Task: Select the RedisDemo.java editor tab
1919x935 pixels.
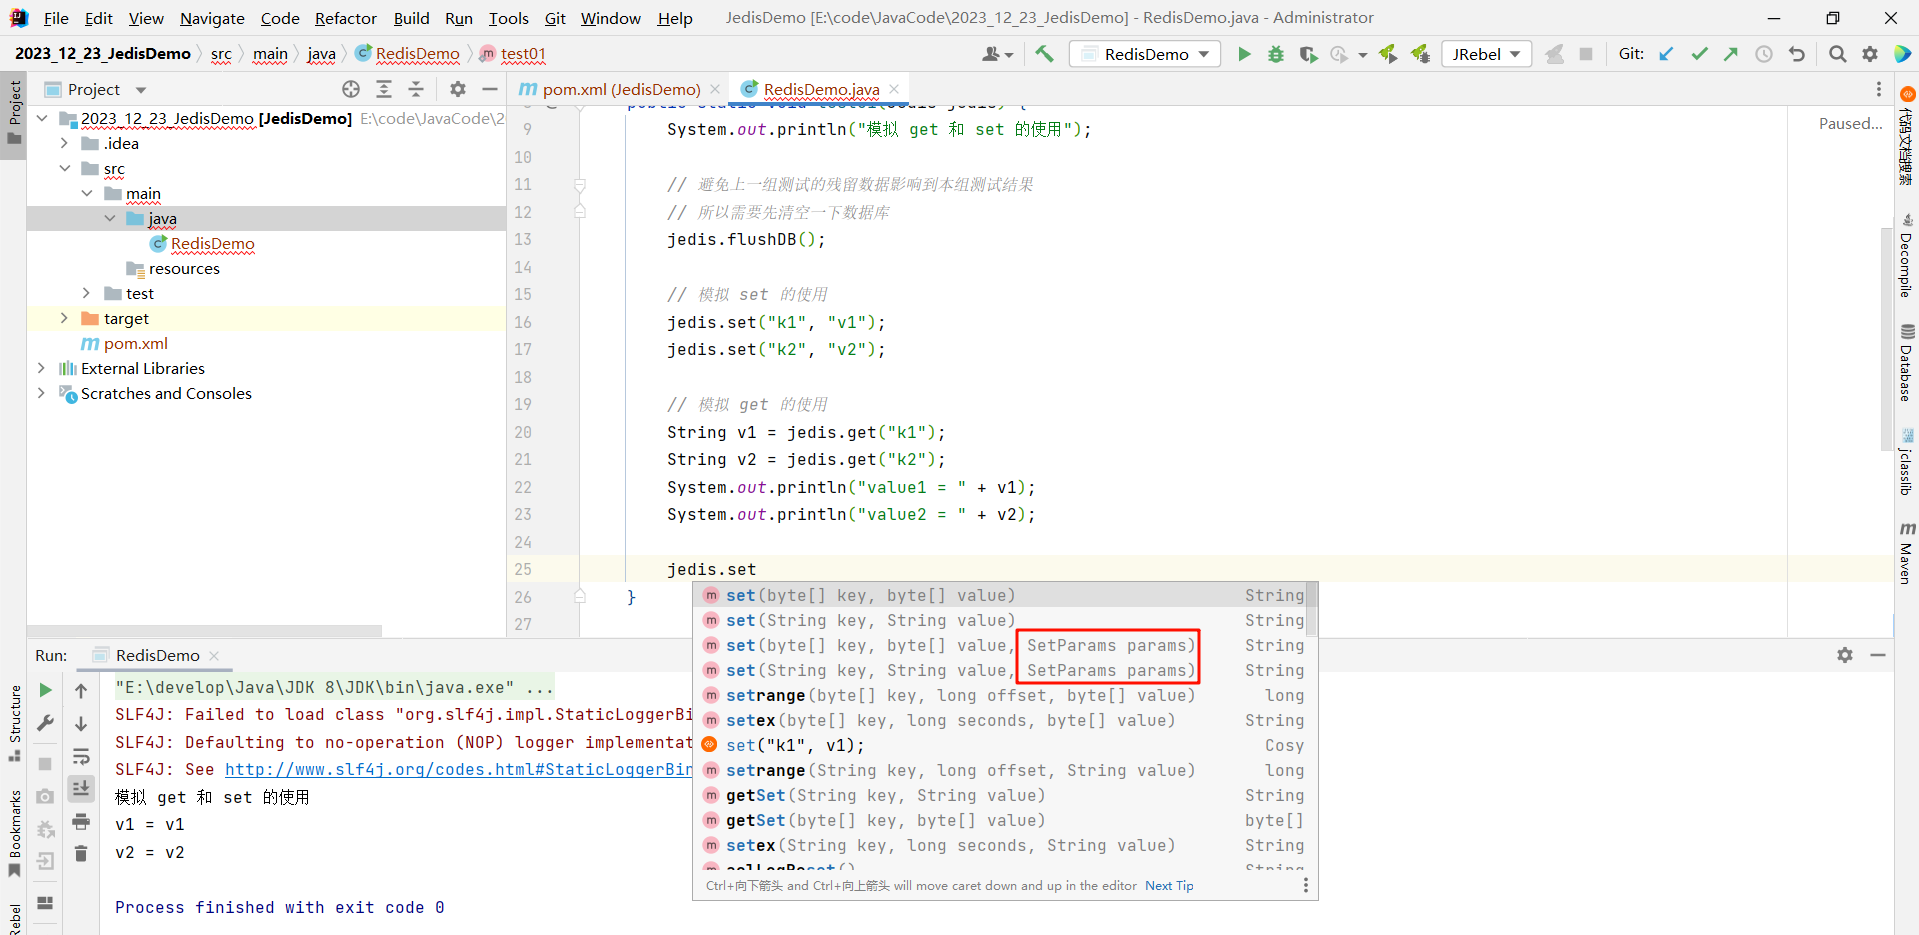Action: pyautogui.click(x=821, y=89)
